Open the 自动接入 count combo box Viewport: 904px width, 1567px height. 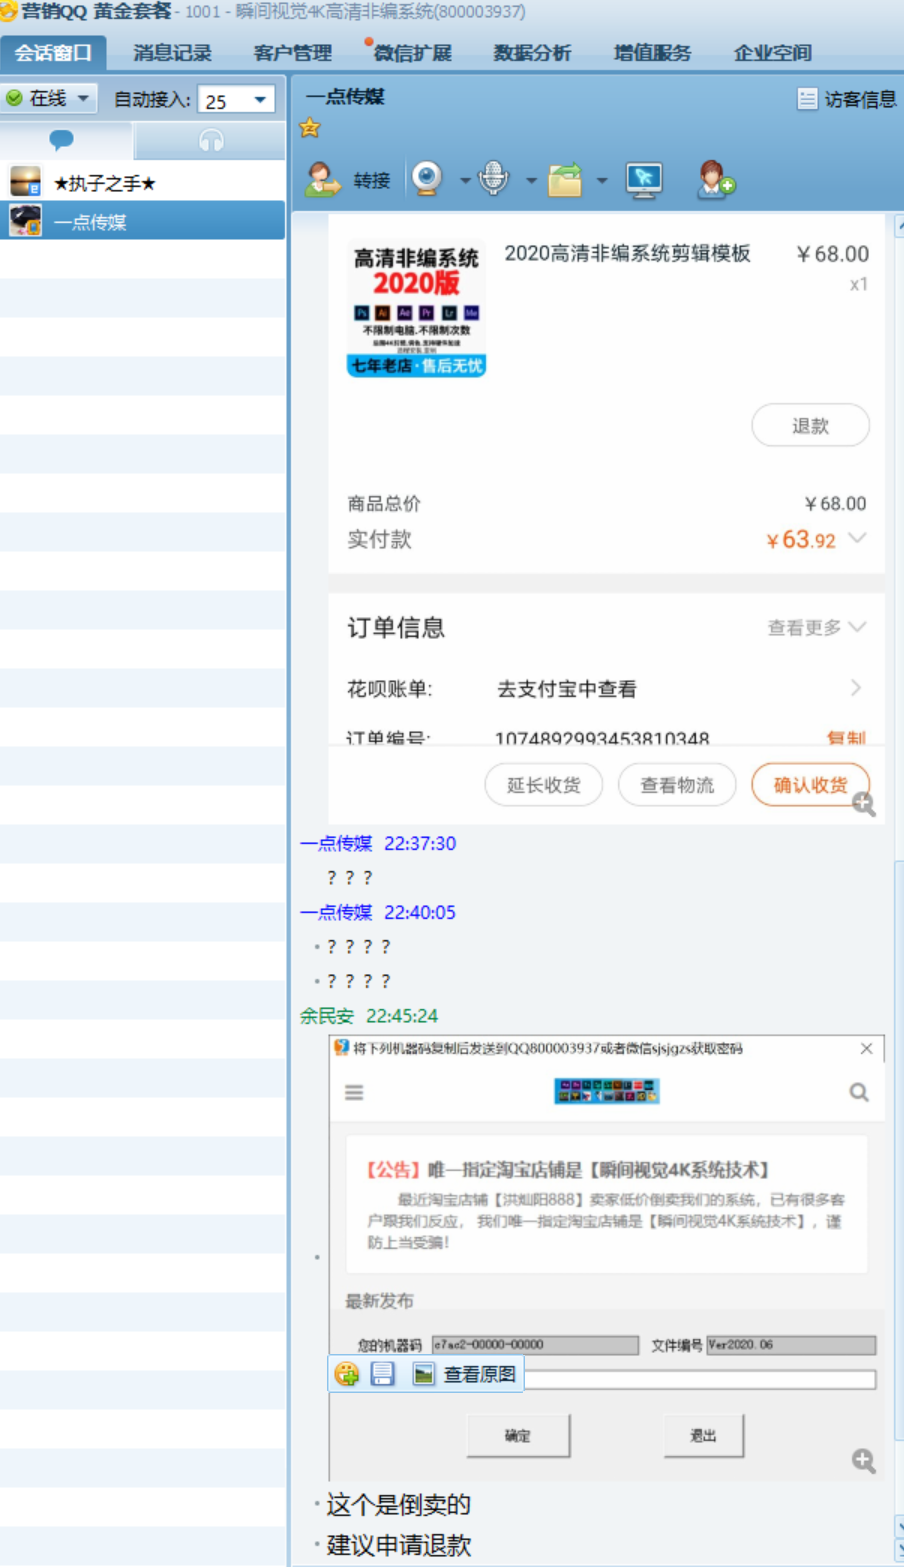pos(237,100)
